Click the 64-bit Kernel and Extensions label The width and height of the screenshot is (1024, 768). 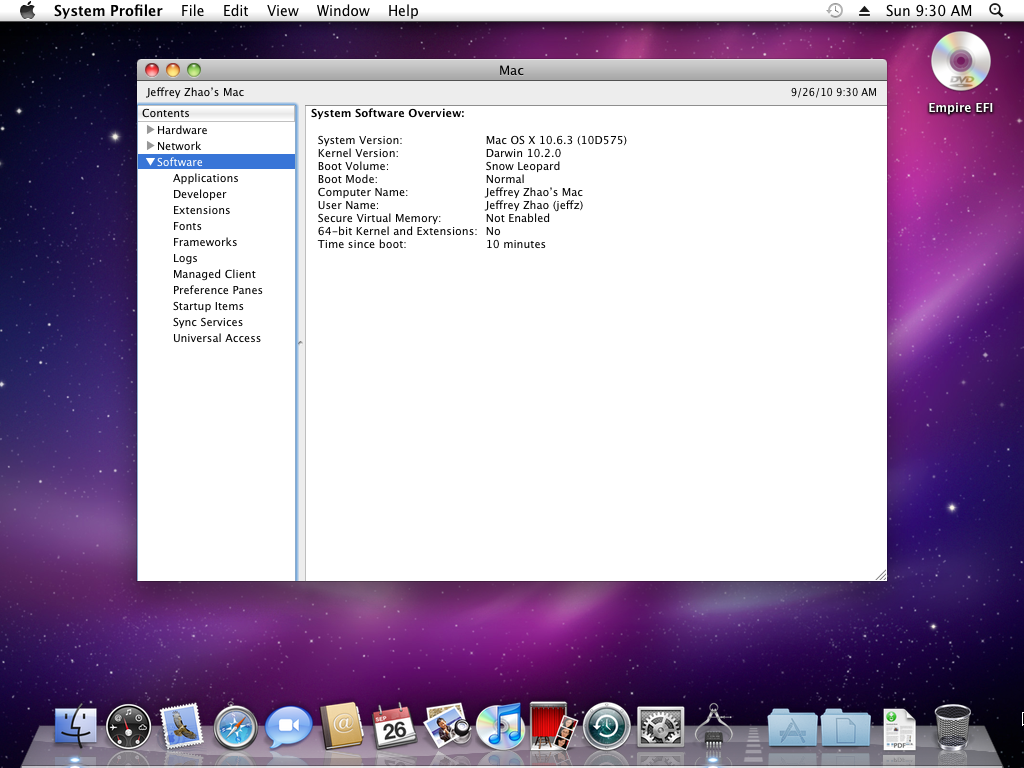click(398, 231)
